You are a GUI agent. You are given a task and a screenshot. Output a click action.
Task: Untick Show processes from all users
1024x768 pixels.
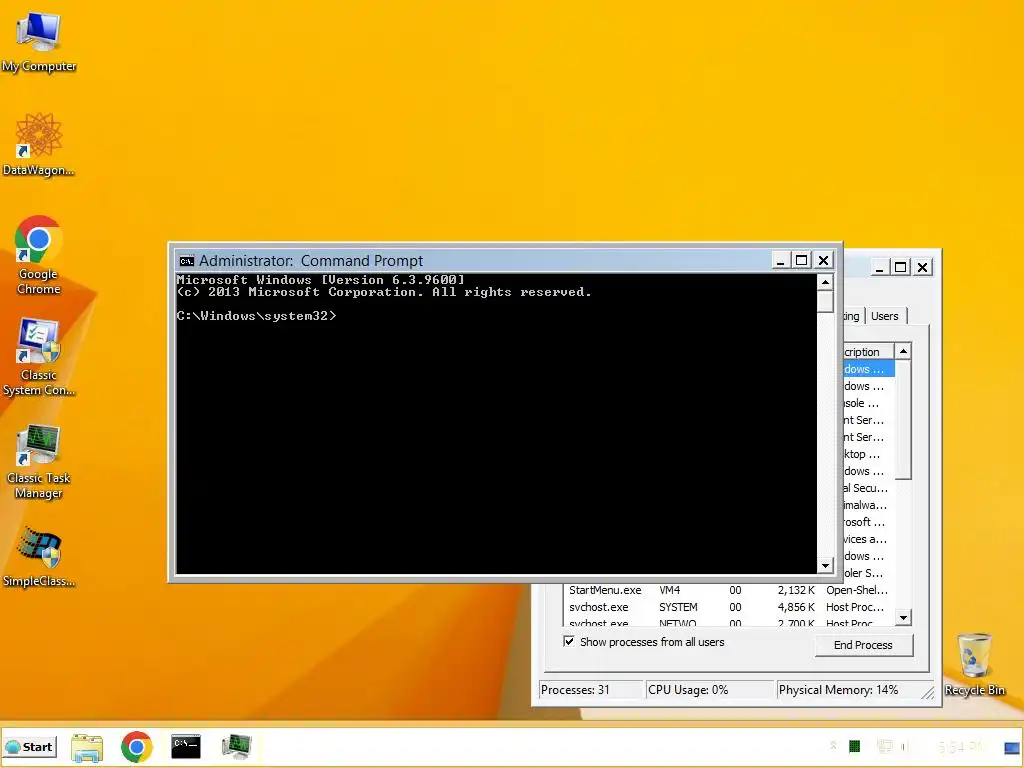point(569,641)
